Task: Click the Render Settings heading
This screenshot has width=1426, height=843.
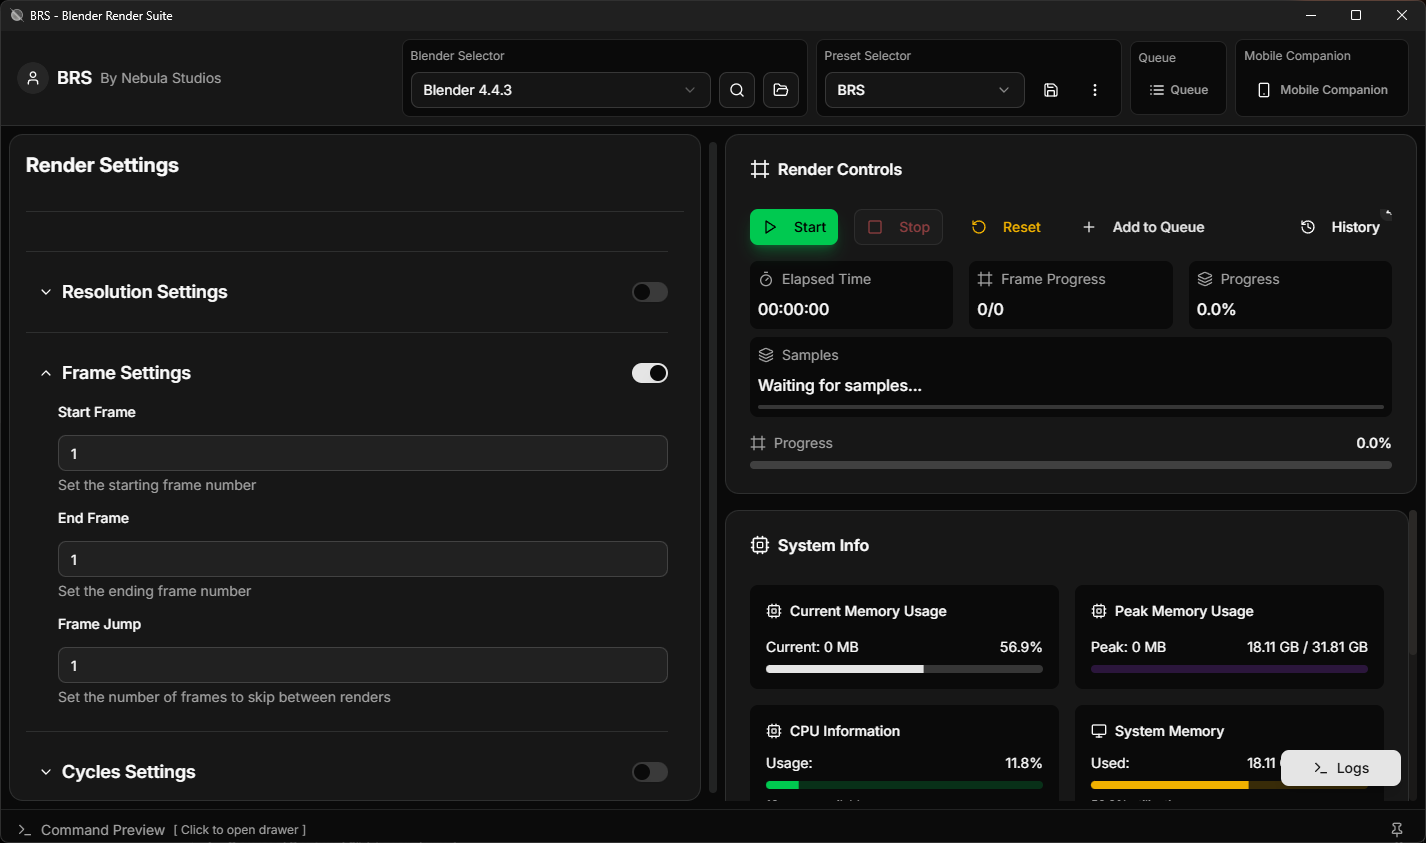Action: [102, 165]
